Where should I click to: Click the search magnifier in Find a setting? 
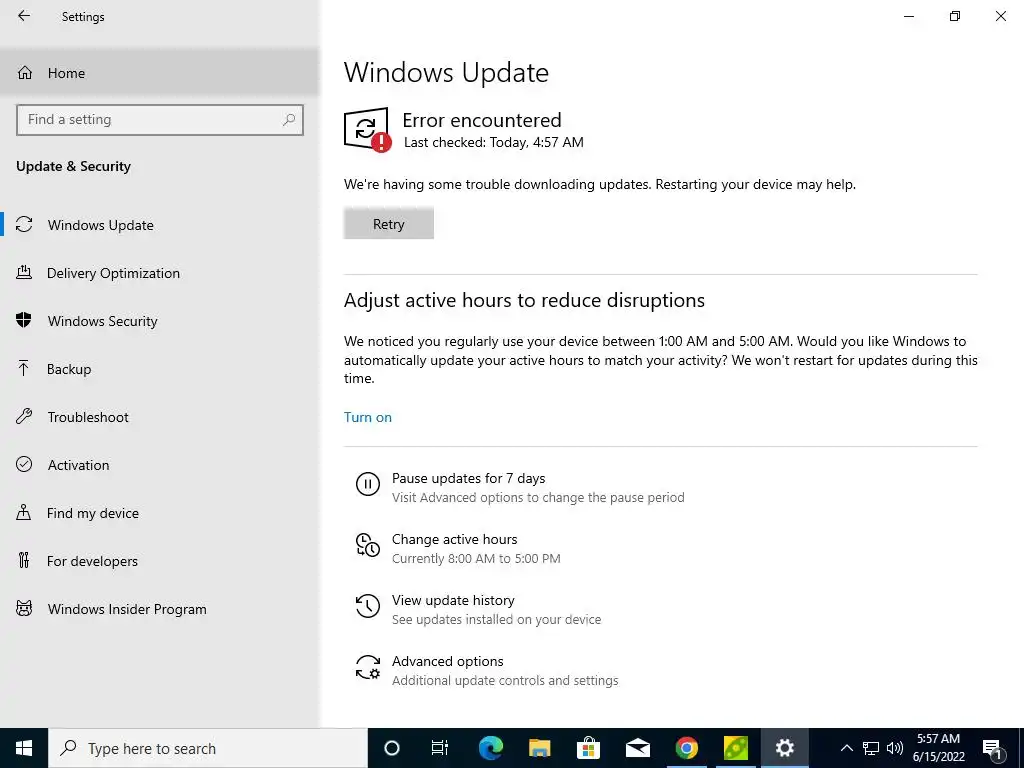(289, 120)
